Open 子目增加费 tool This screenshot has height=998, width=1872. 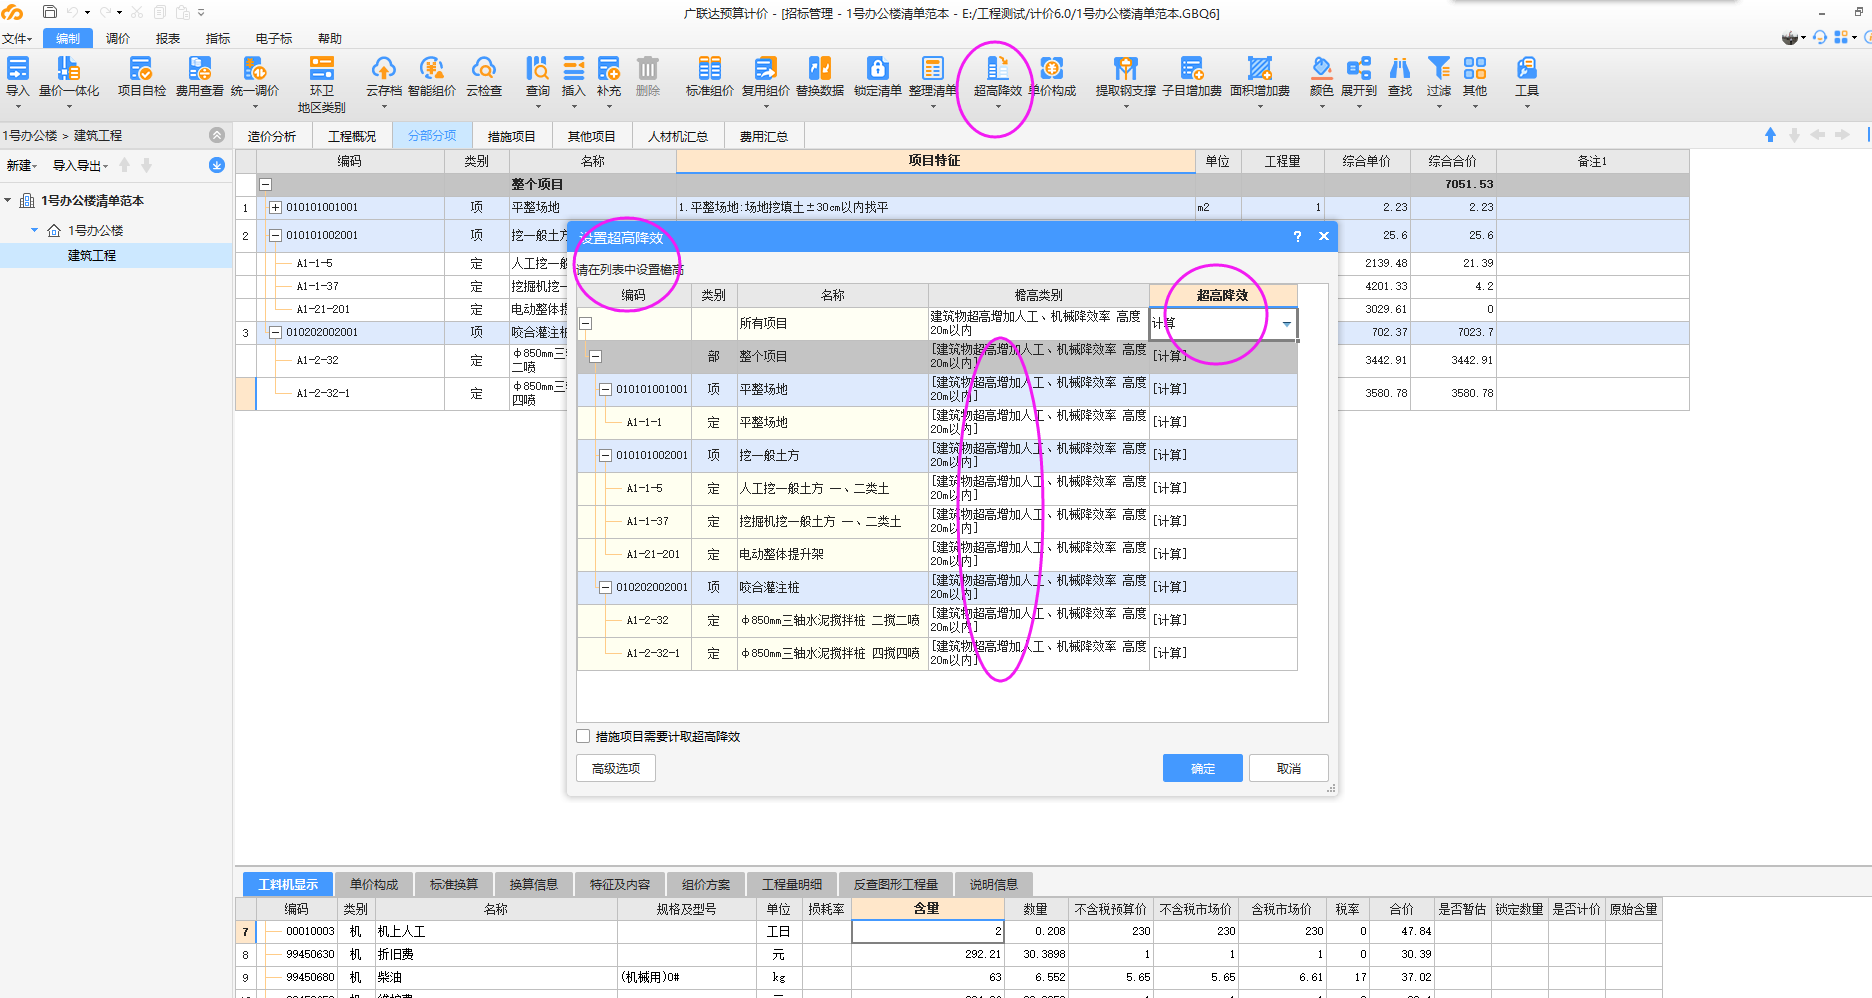1192,77
